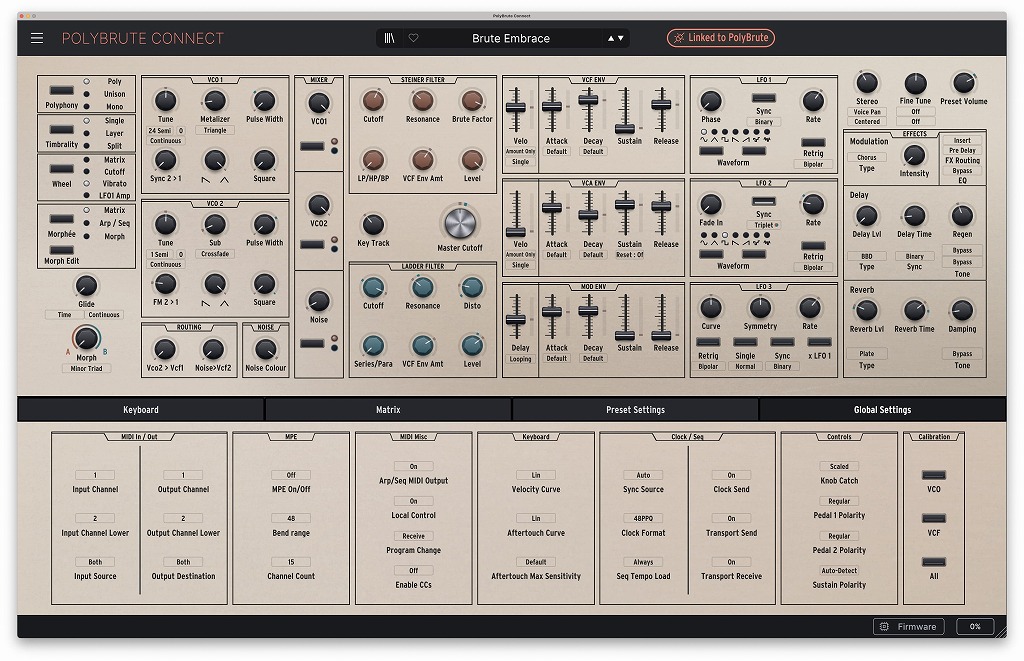1024x661 pixels.
Task: Click the Sync 2 > 1 knob
Action: pyautogui.click(x=165, y=160)
